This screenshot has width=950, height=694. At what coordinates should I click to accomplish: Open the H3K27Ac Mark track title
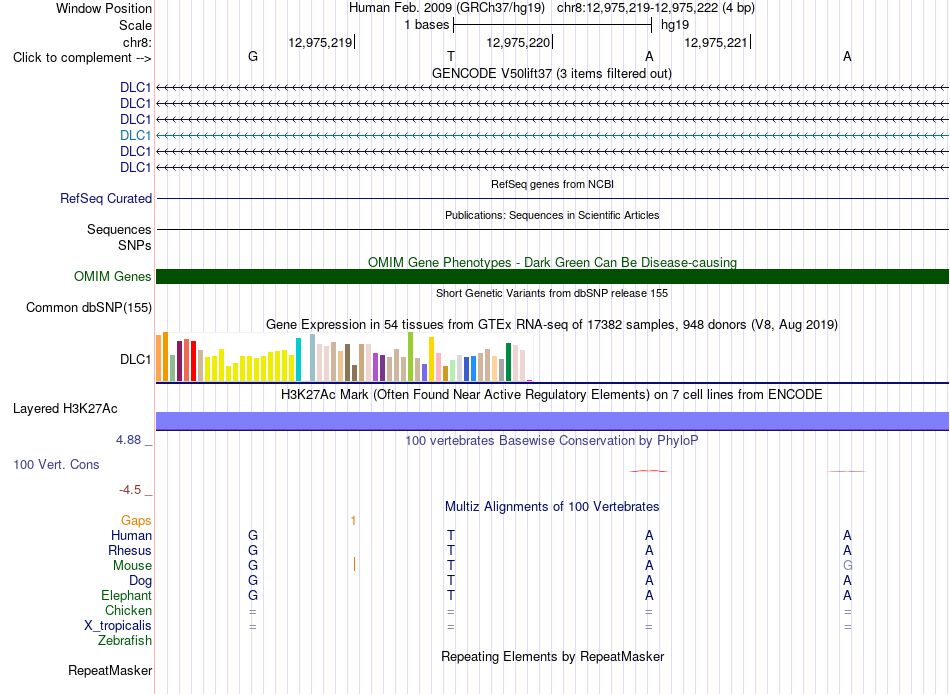(x=551, y=395)
